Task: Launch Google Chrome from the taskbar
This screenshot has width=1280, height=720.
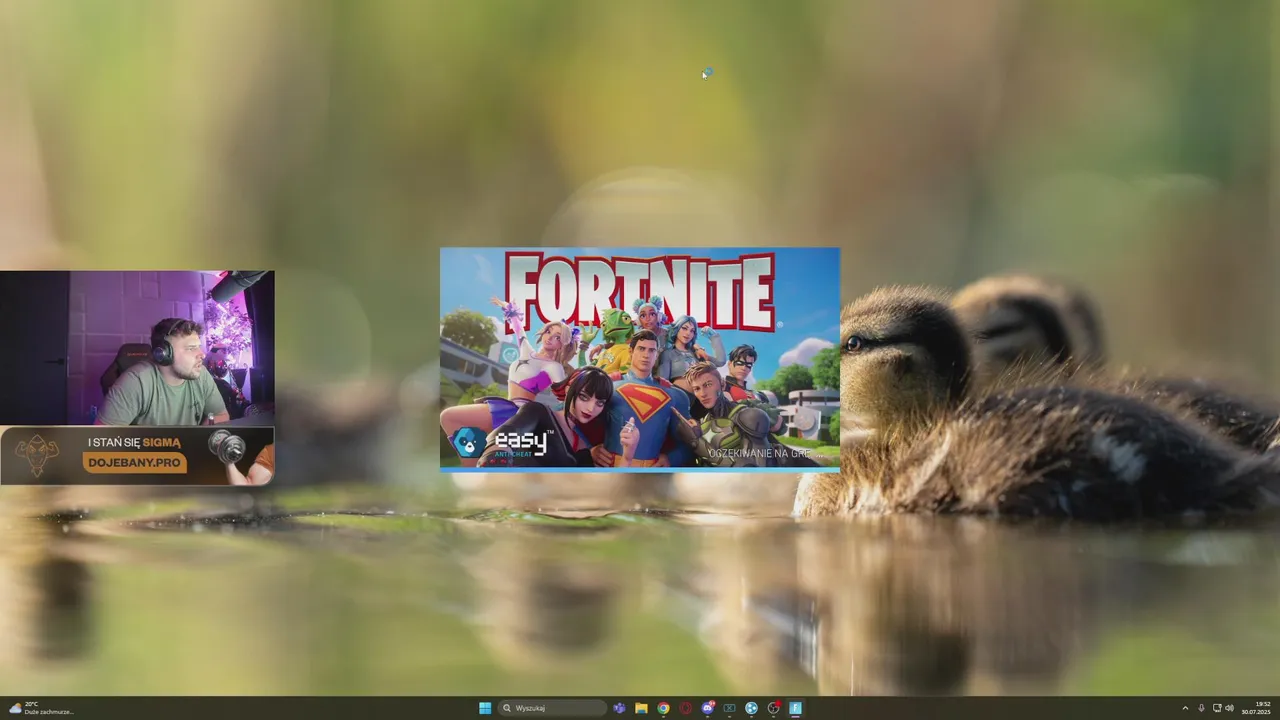Action: click(663, 708)
